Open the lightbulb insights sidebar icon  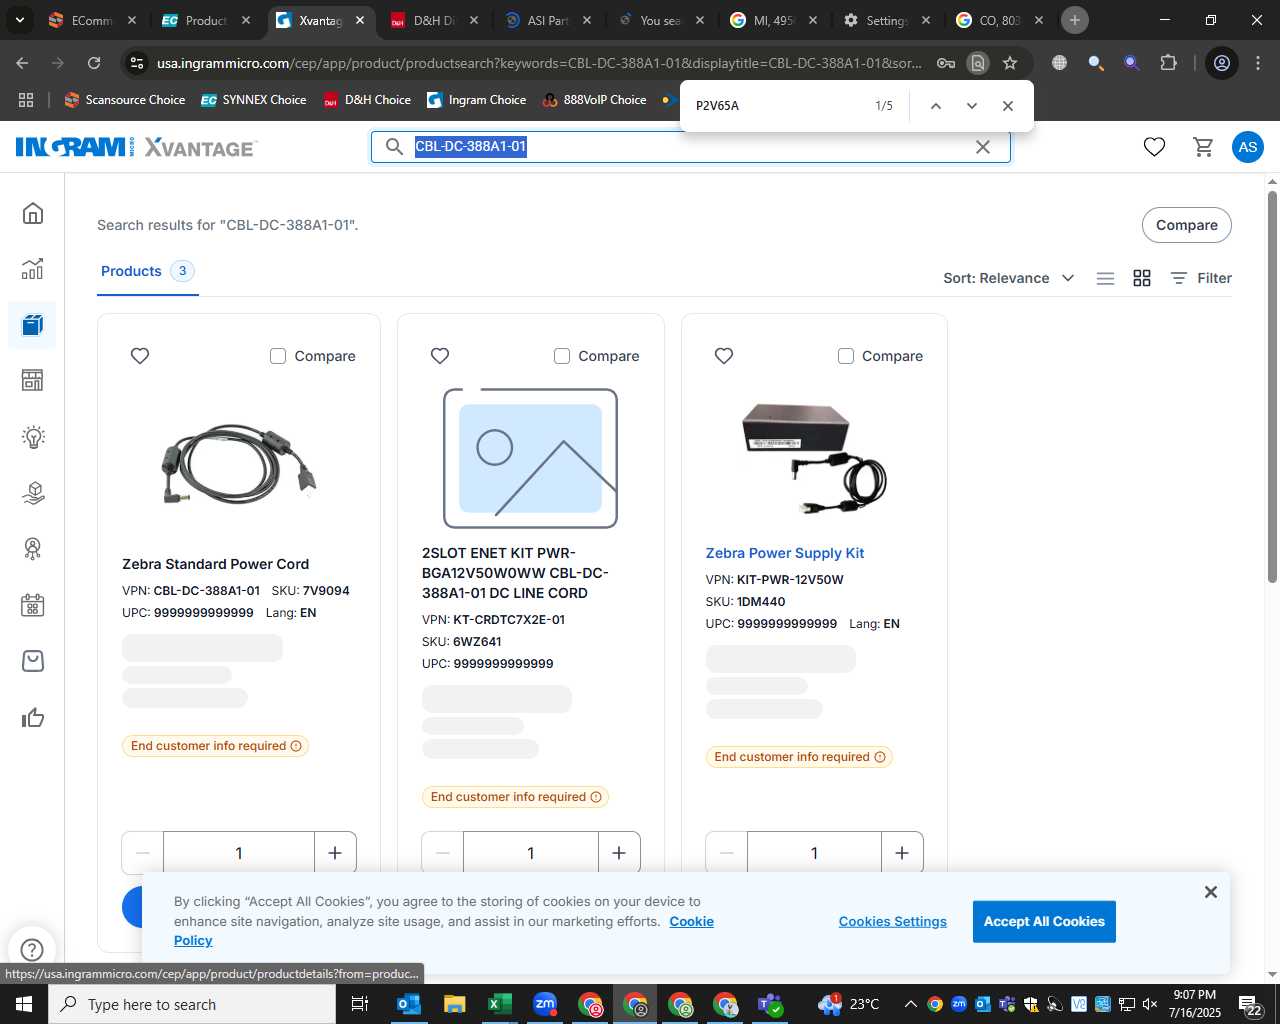33,437
